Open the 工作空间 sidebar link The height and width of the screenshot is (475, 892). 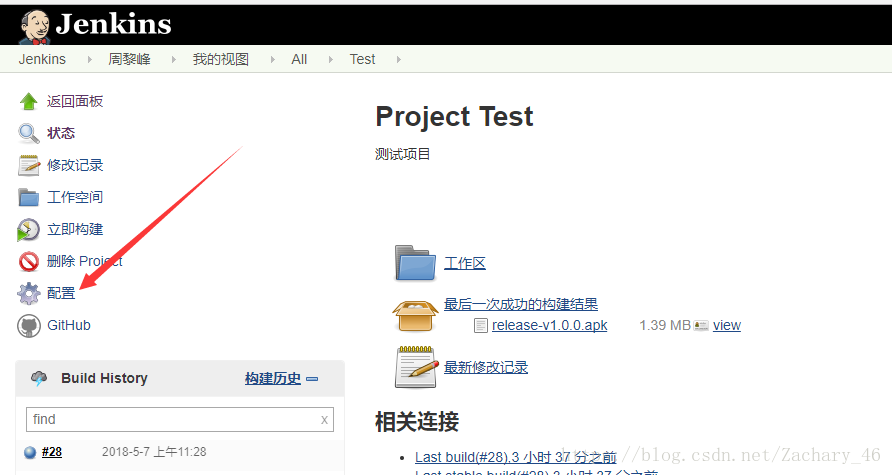click(x=75, y=197)
